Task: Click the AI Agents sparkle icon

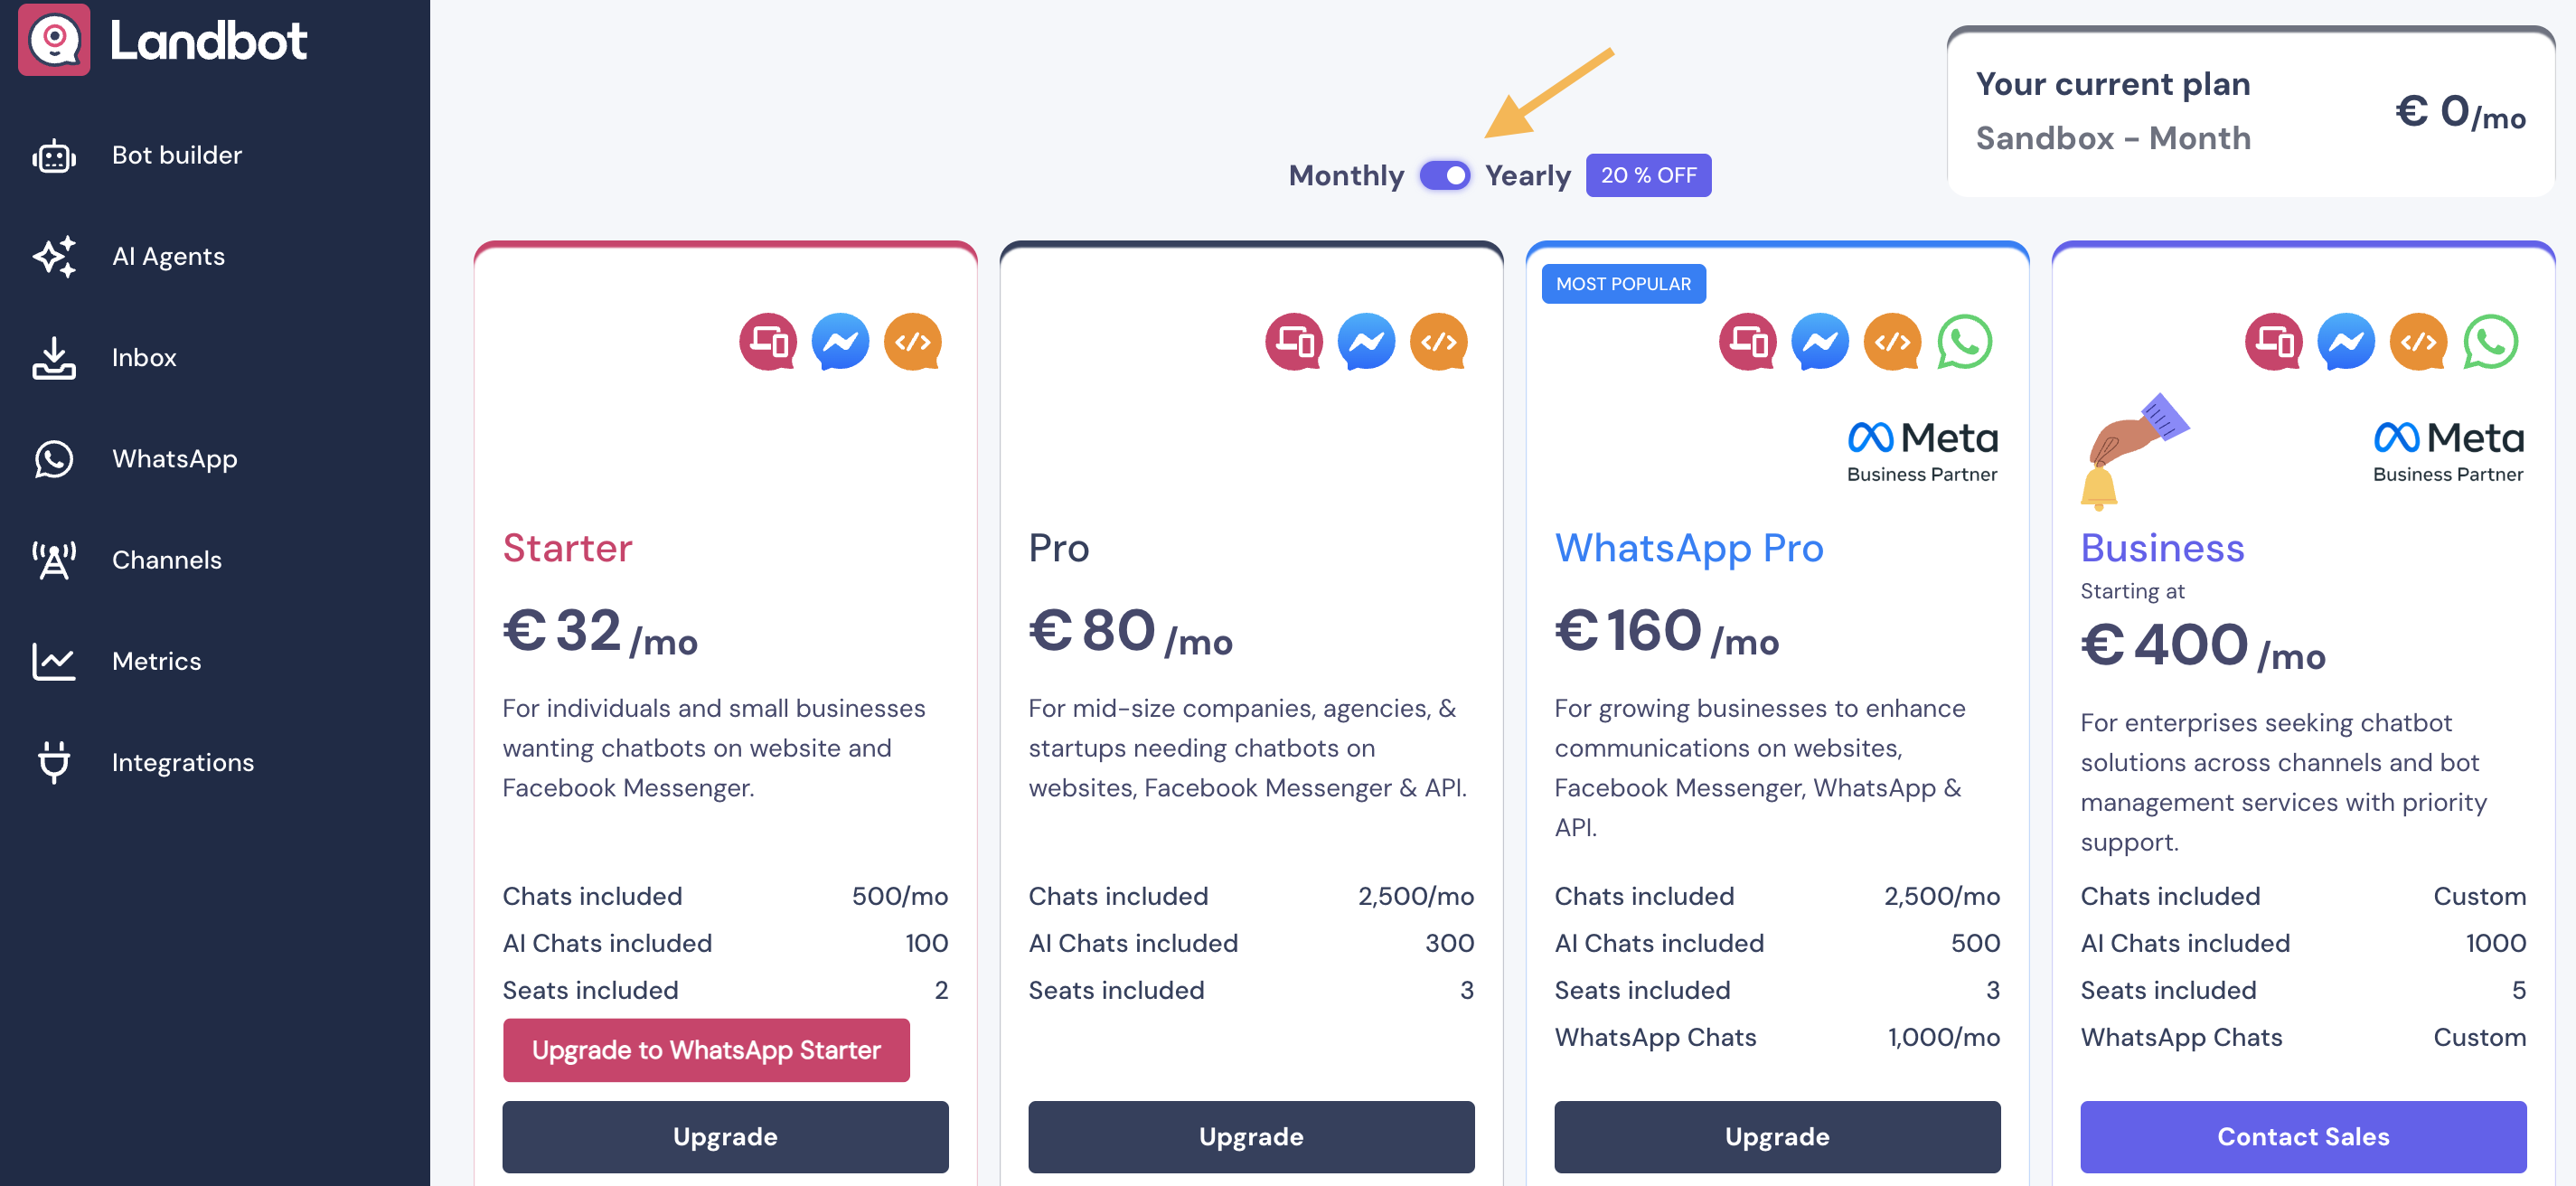Action: pos(54,257)
